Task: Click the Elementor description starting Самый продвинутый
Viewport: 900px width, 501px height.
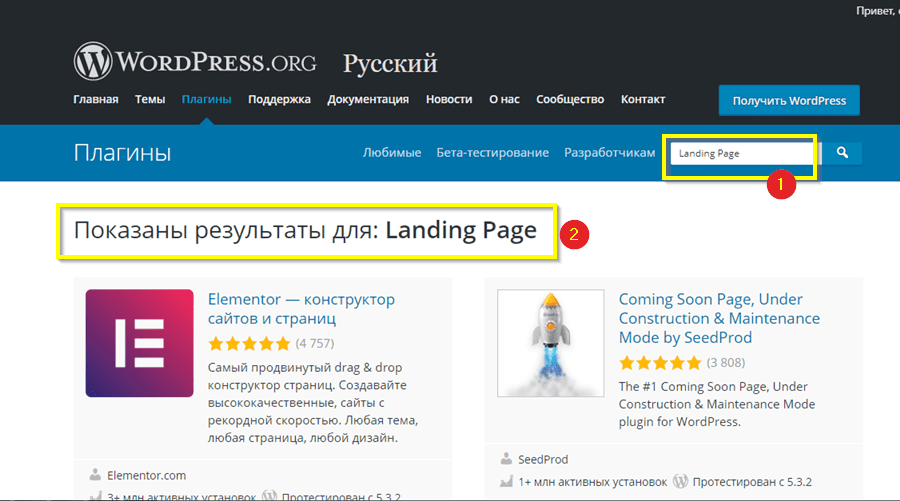Action: tap(313, 402)
